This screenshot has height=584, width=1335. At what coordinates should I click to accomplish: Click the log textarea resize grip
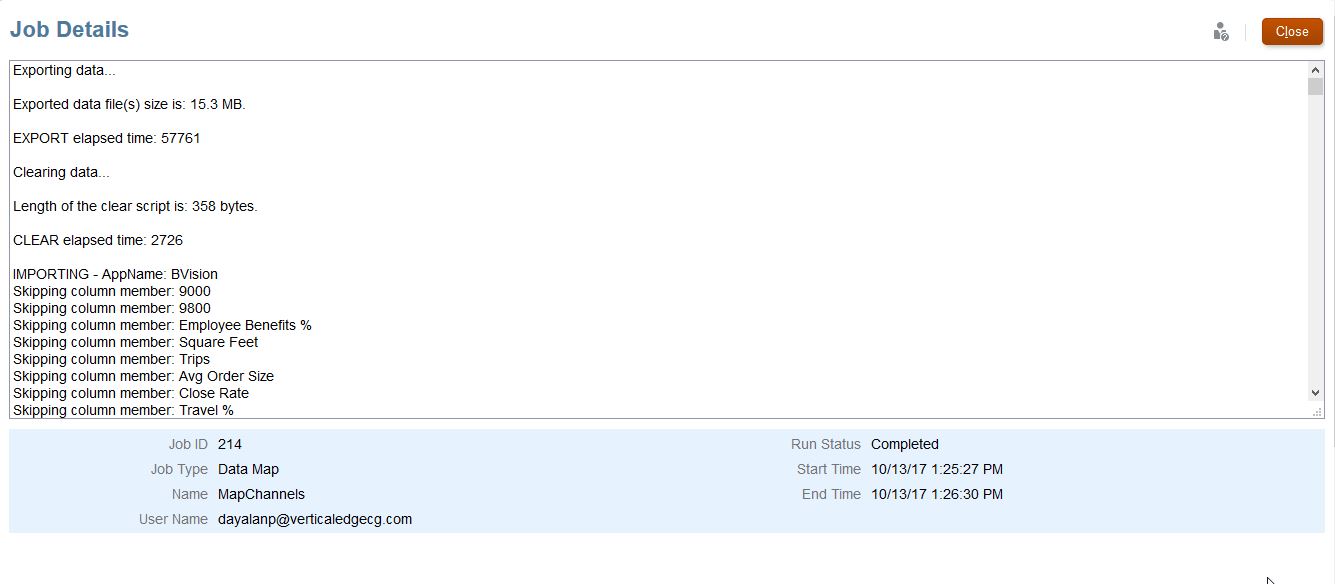pos(1316,411)
